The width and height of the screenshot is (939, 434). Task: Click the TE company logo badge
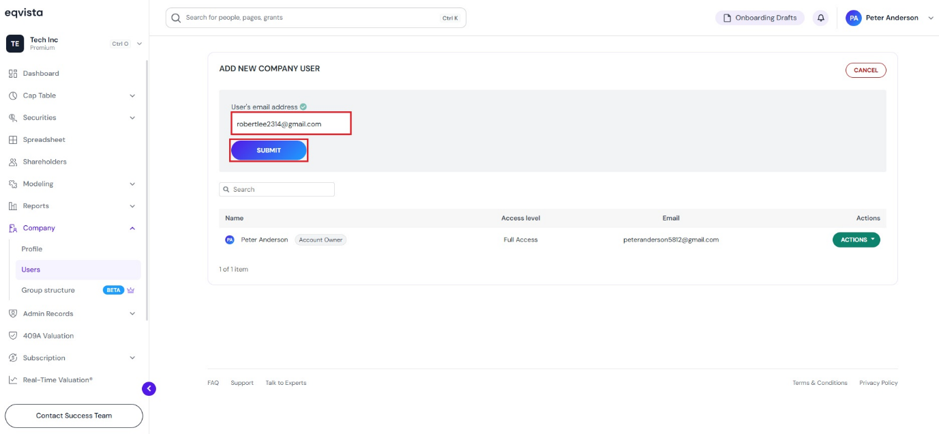tap(15, 44)
